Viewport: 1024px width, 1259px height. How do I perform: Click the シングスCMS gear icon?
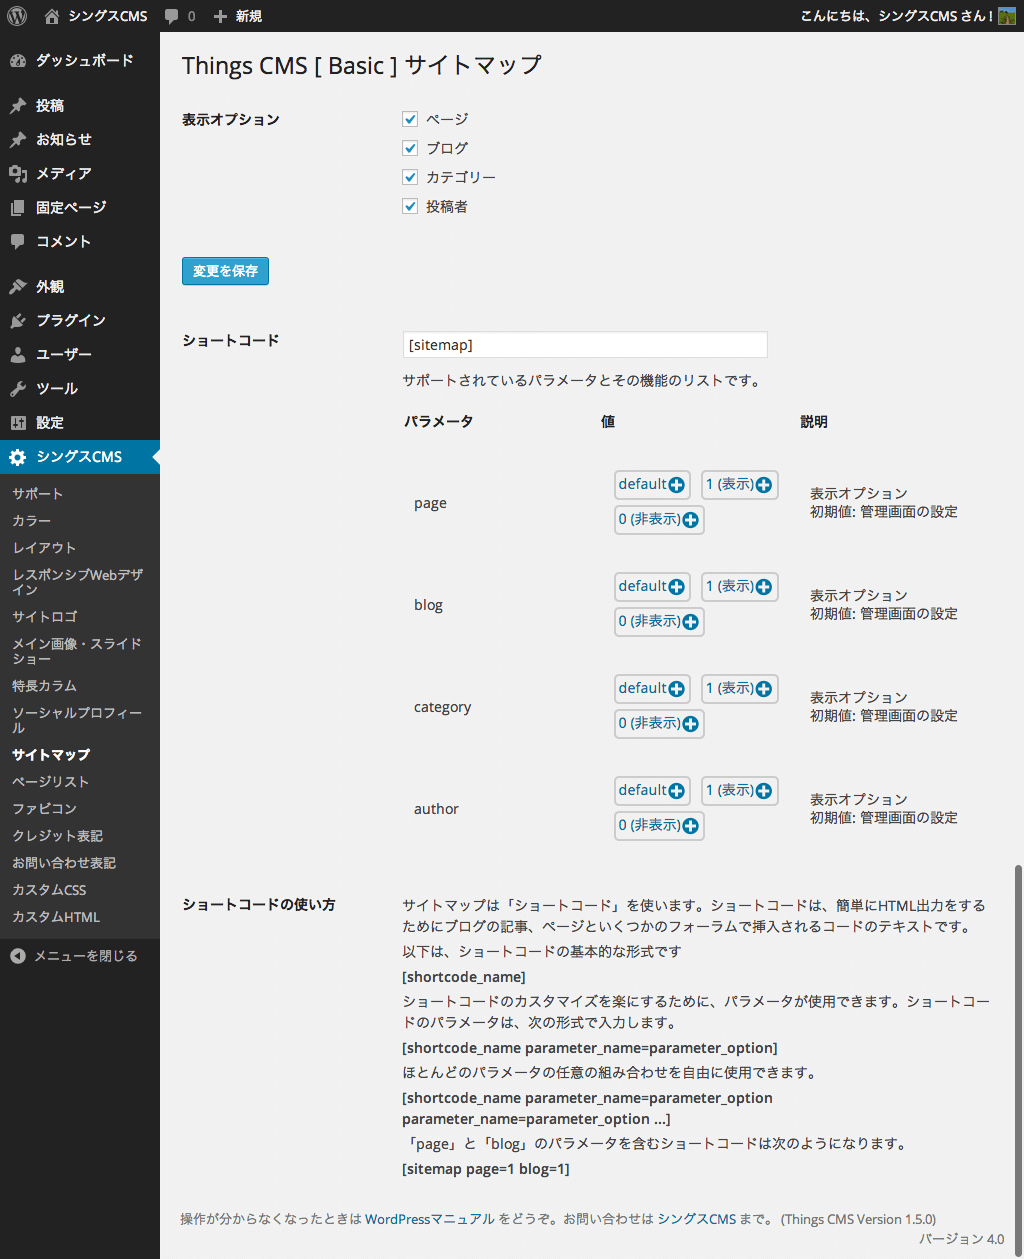[x=18, y=457]
